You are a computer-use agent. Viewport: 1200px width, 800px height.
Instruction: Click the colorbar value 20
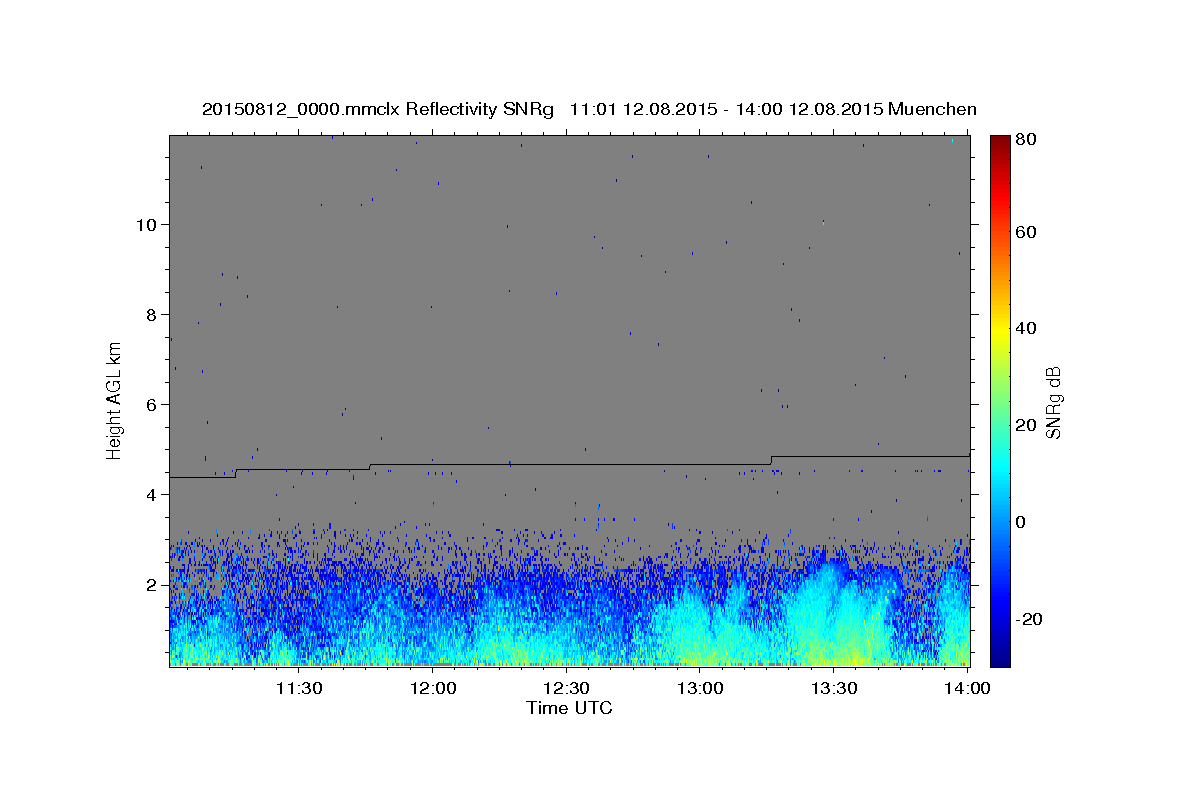coord(1025,425)
